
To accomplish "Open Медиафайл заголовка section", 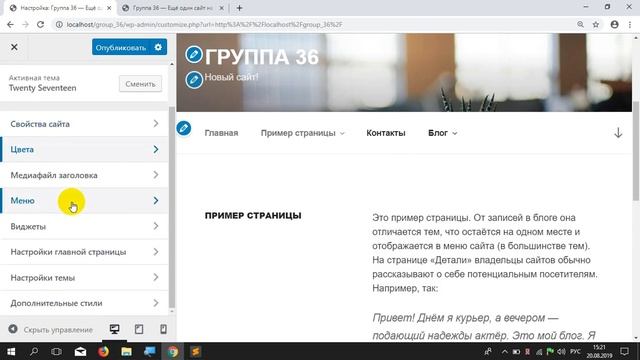I will pos(84,175).
